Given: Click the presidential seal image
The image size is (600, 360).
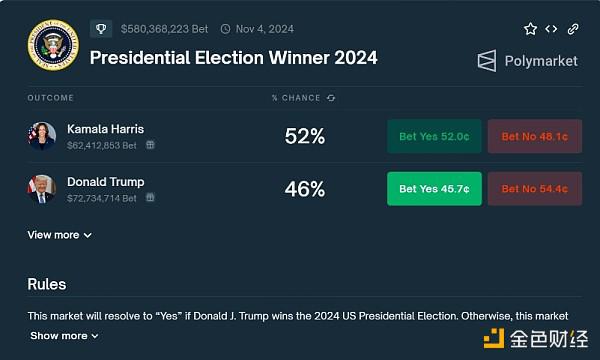Looking at the screenshot, I should pyautogui.click(x=53, y=45).
